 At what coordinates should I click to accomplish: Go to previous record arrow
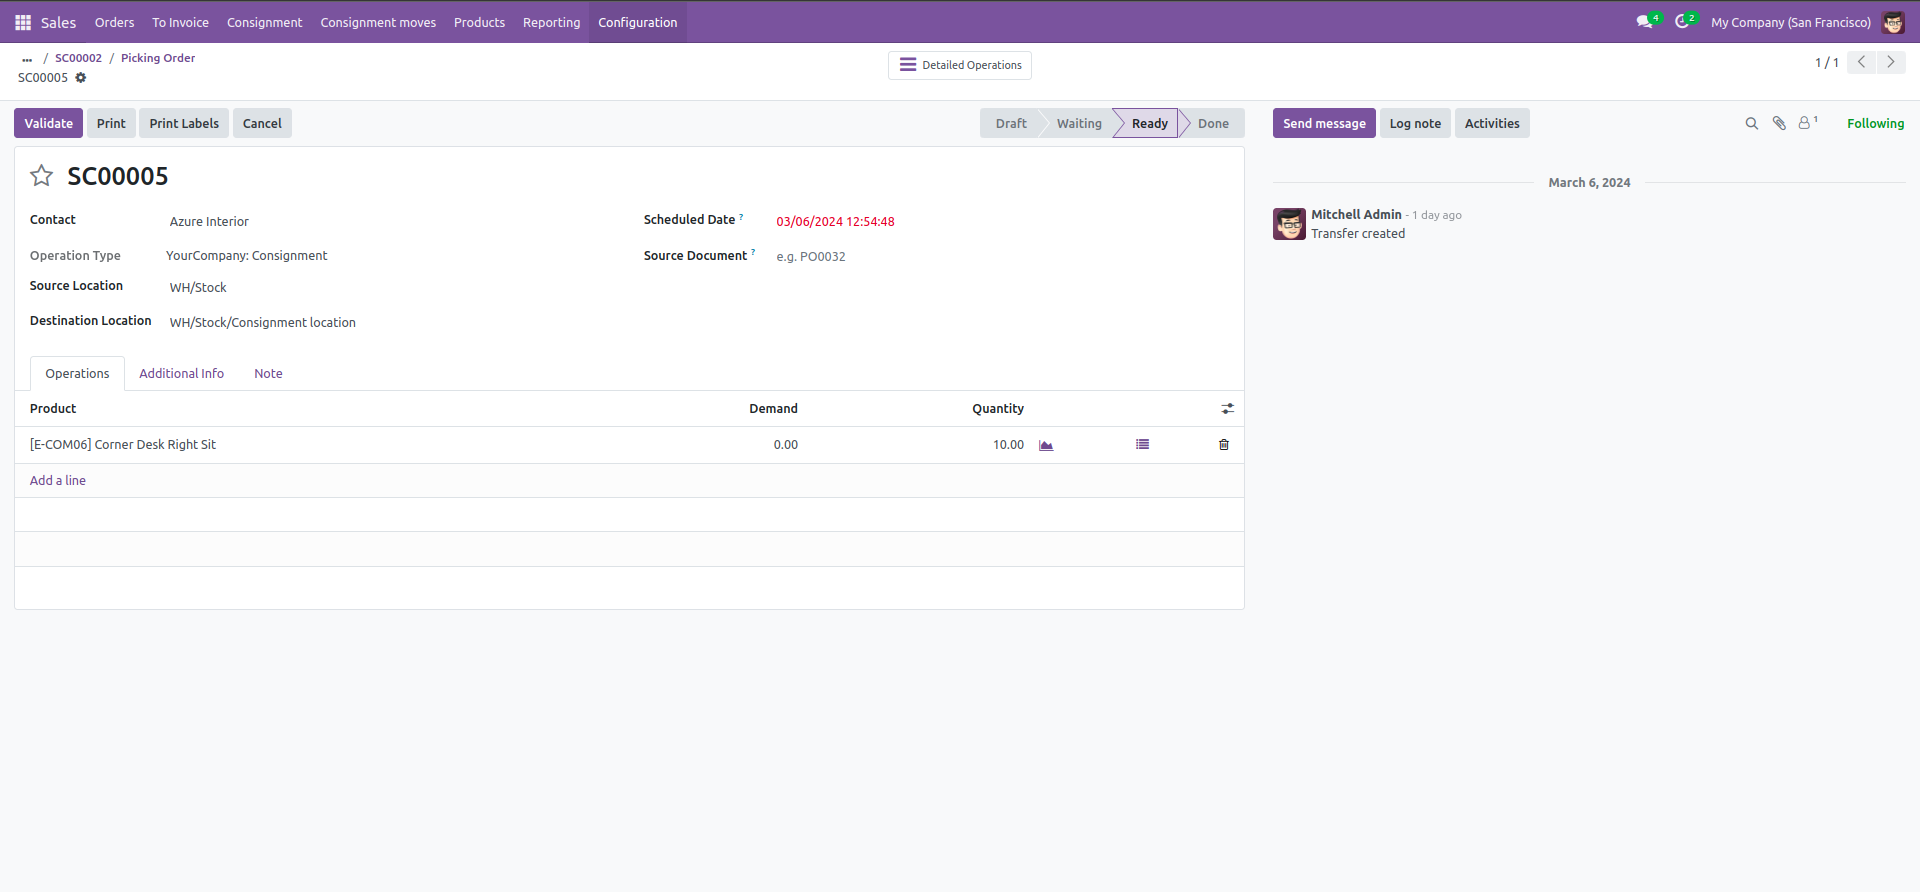(x=1861, y=62)
